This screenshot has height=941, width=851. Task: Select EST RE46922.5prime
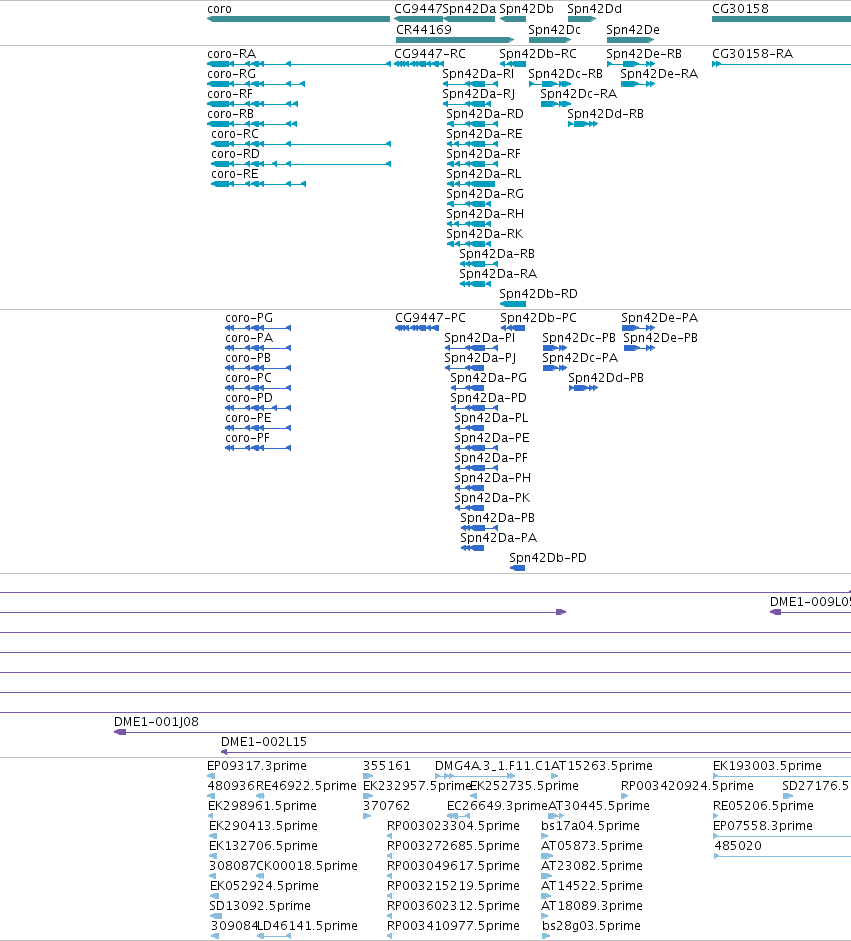307,786
